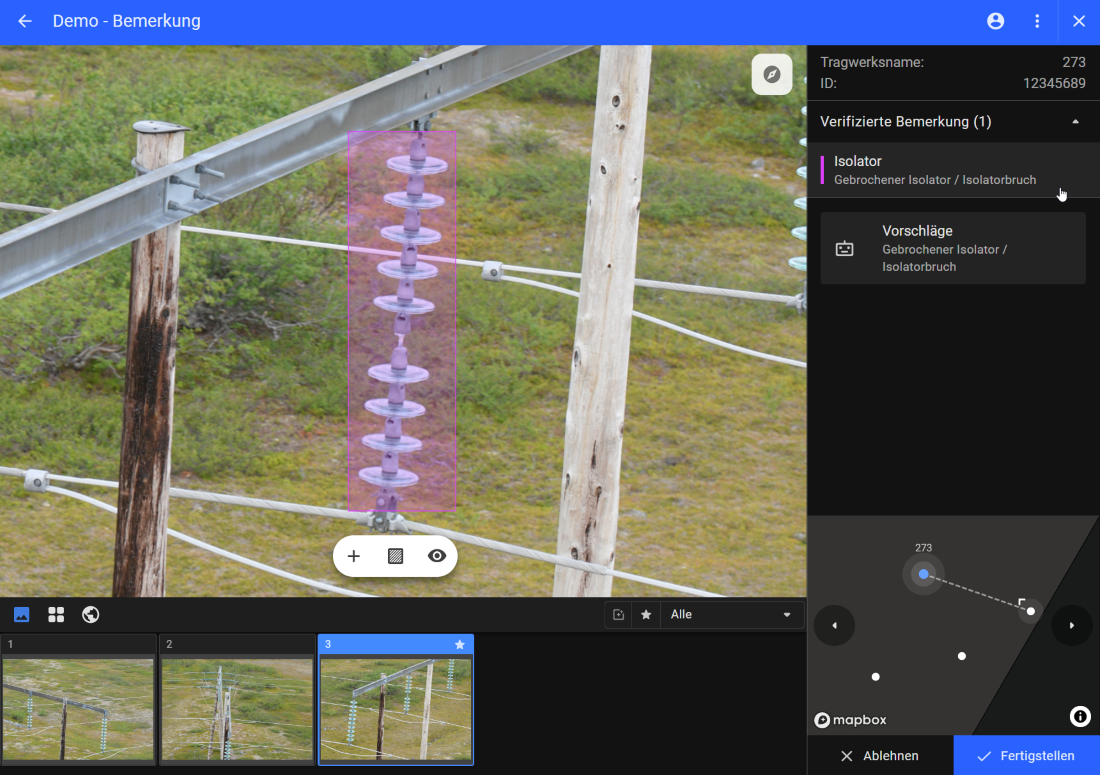Open the globe map view
This screenshot has height=775, width=1100.
coord(90,614)
